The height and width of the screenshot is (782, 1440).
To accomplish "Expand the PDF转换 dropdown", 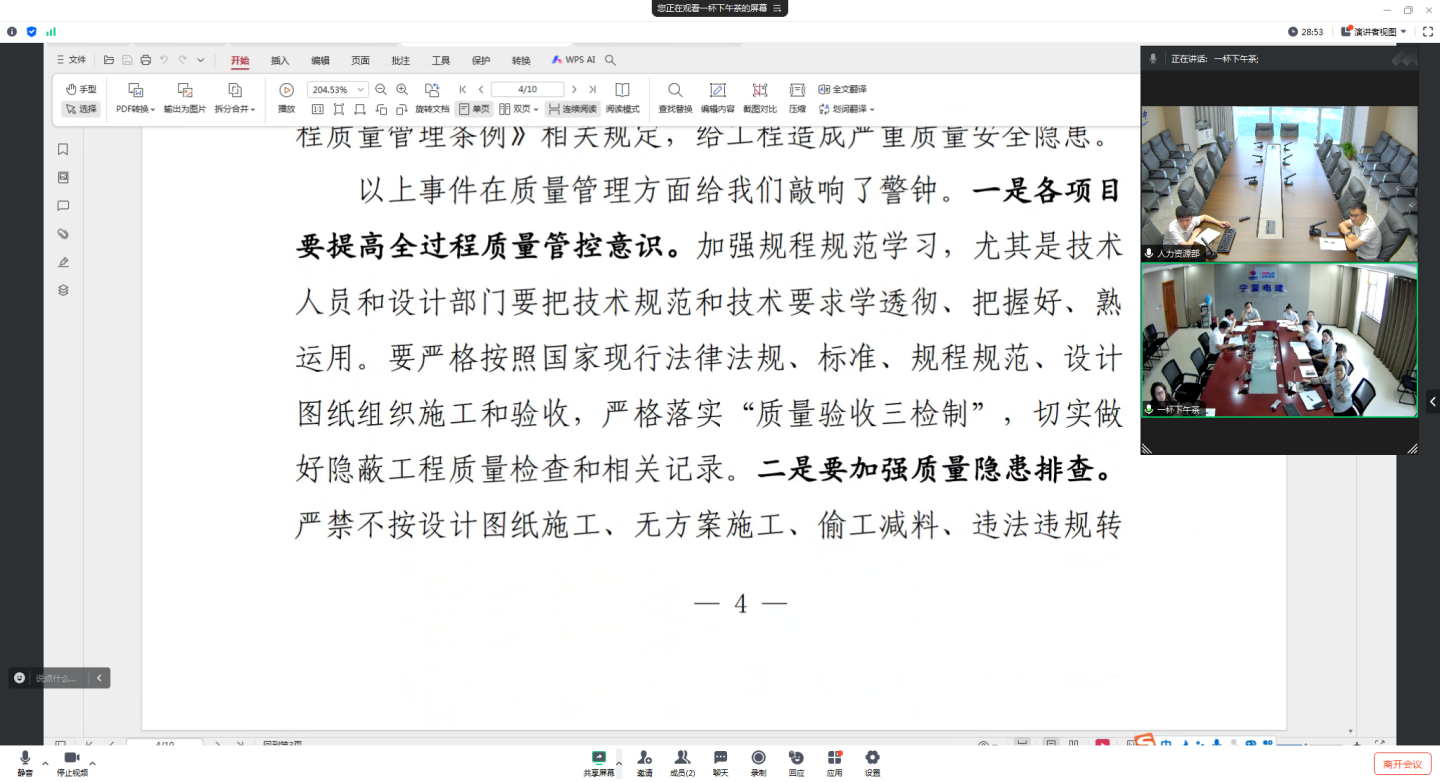I will coord(136,109).
